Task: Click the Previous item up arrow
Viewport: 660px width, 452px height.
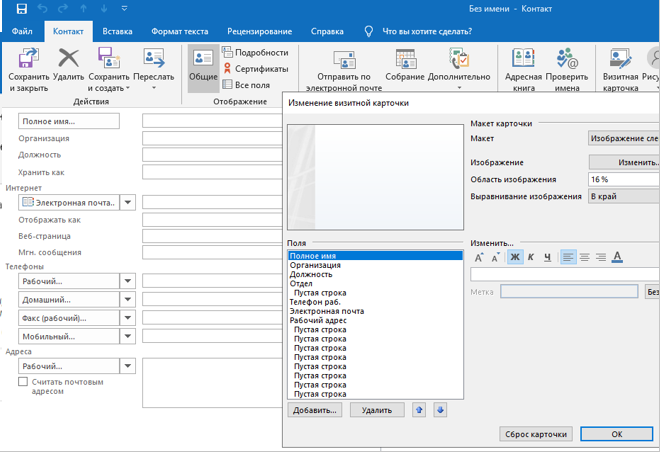Action: (83, 9)
